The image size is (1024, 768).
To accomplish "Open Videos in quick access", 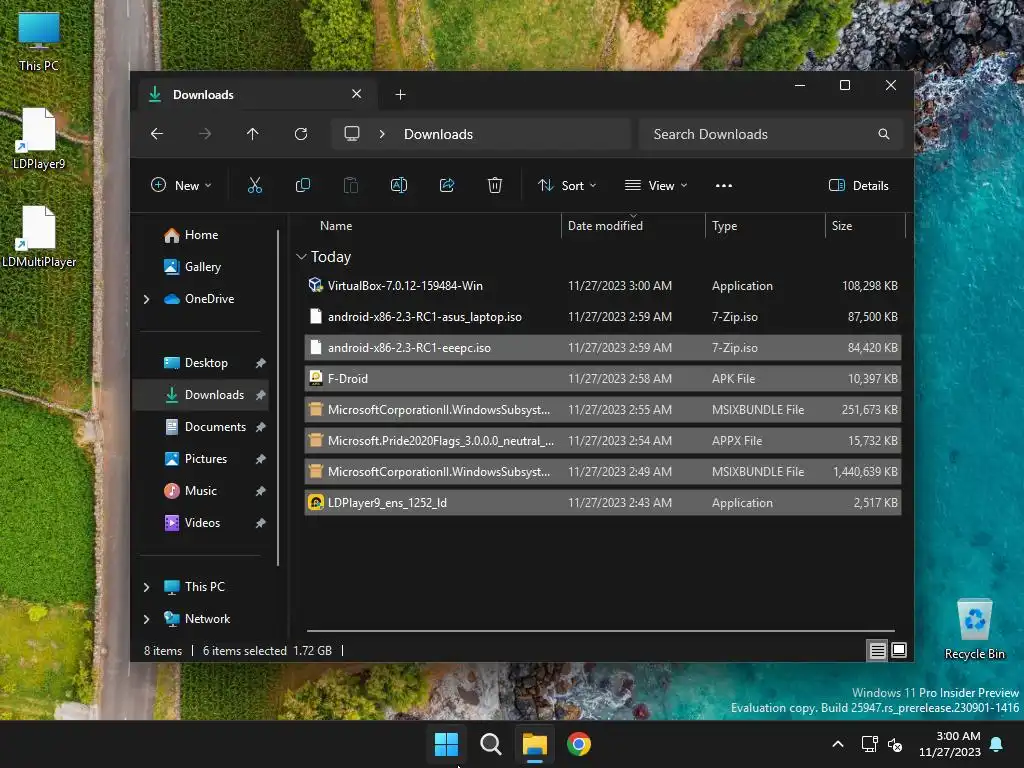I will click(x=202, y=523).
